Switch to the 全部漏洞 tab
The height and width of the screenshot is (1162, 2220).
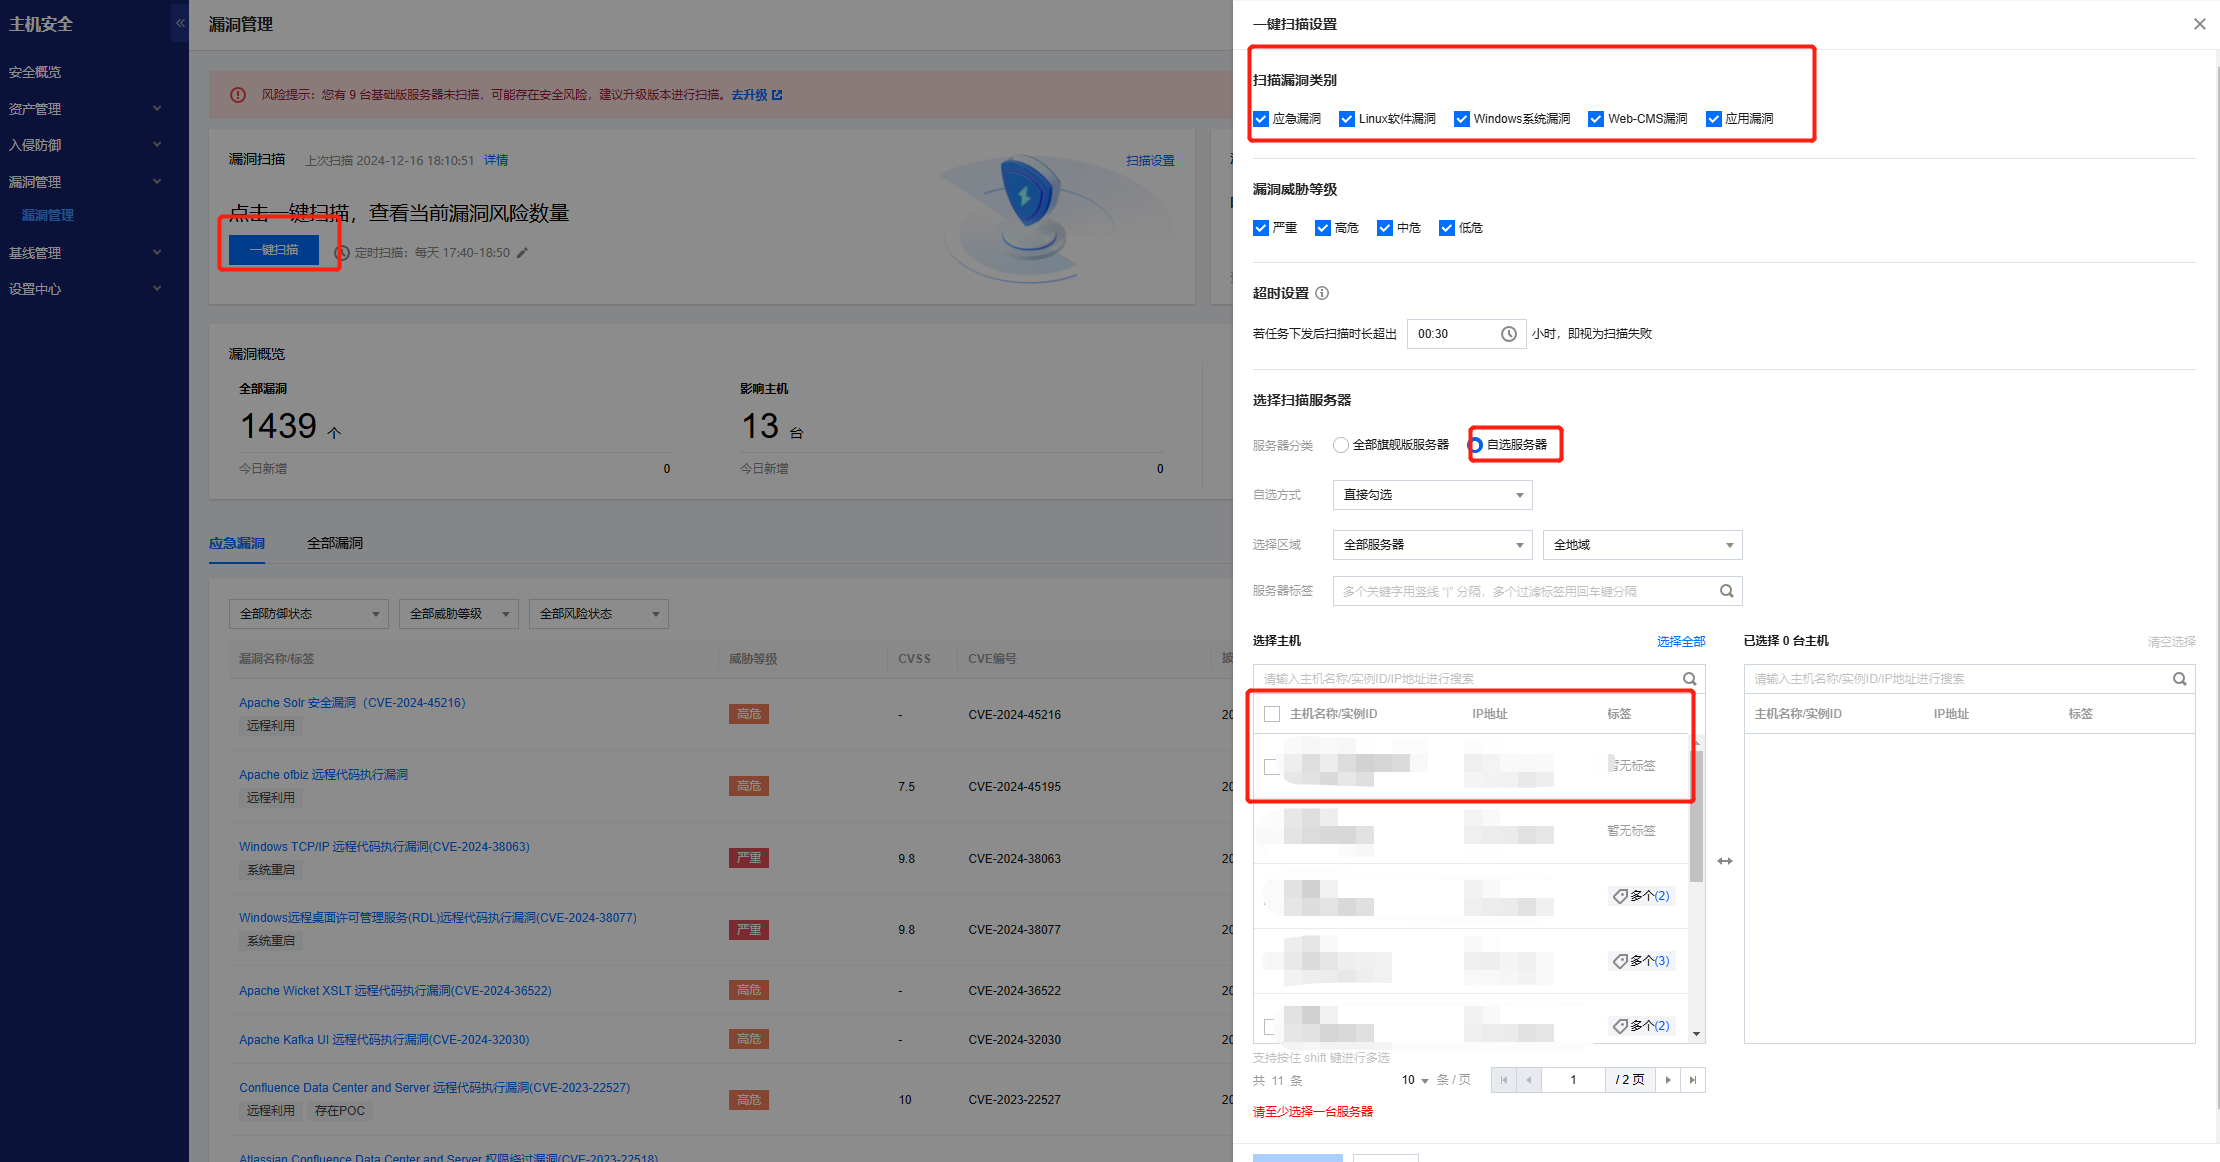point(335,543)
